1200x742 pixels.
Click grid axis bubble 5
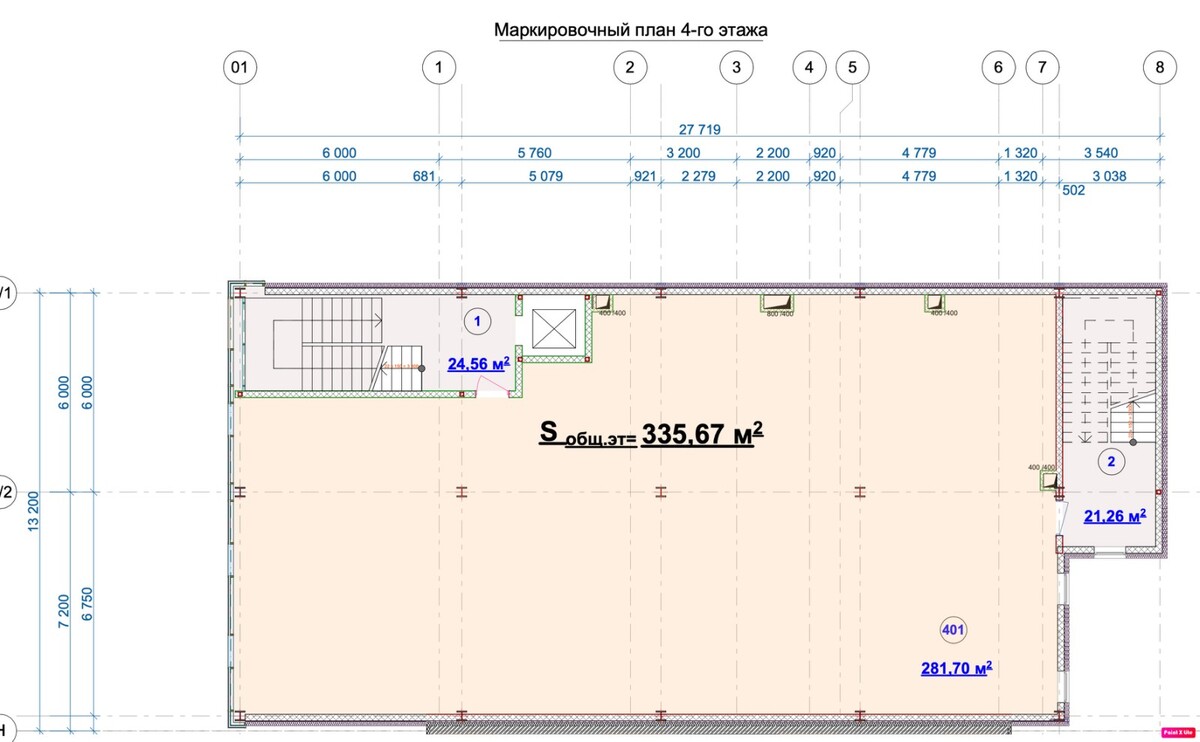[852, 68]
